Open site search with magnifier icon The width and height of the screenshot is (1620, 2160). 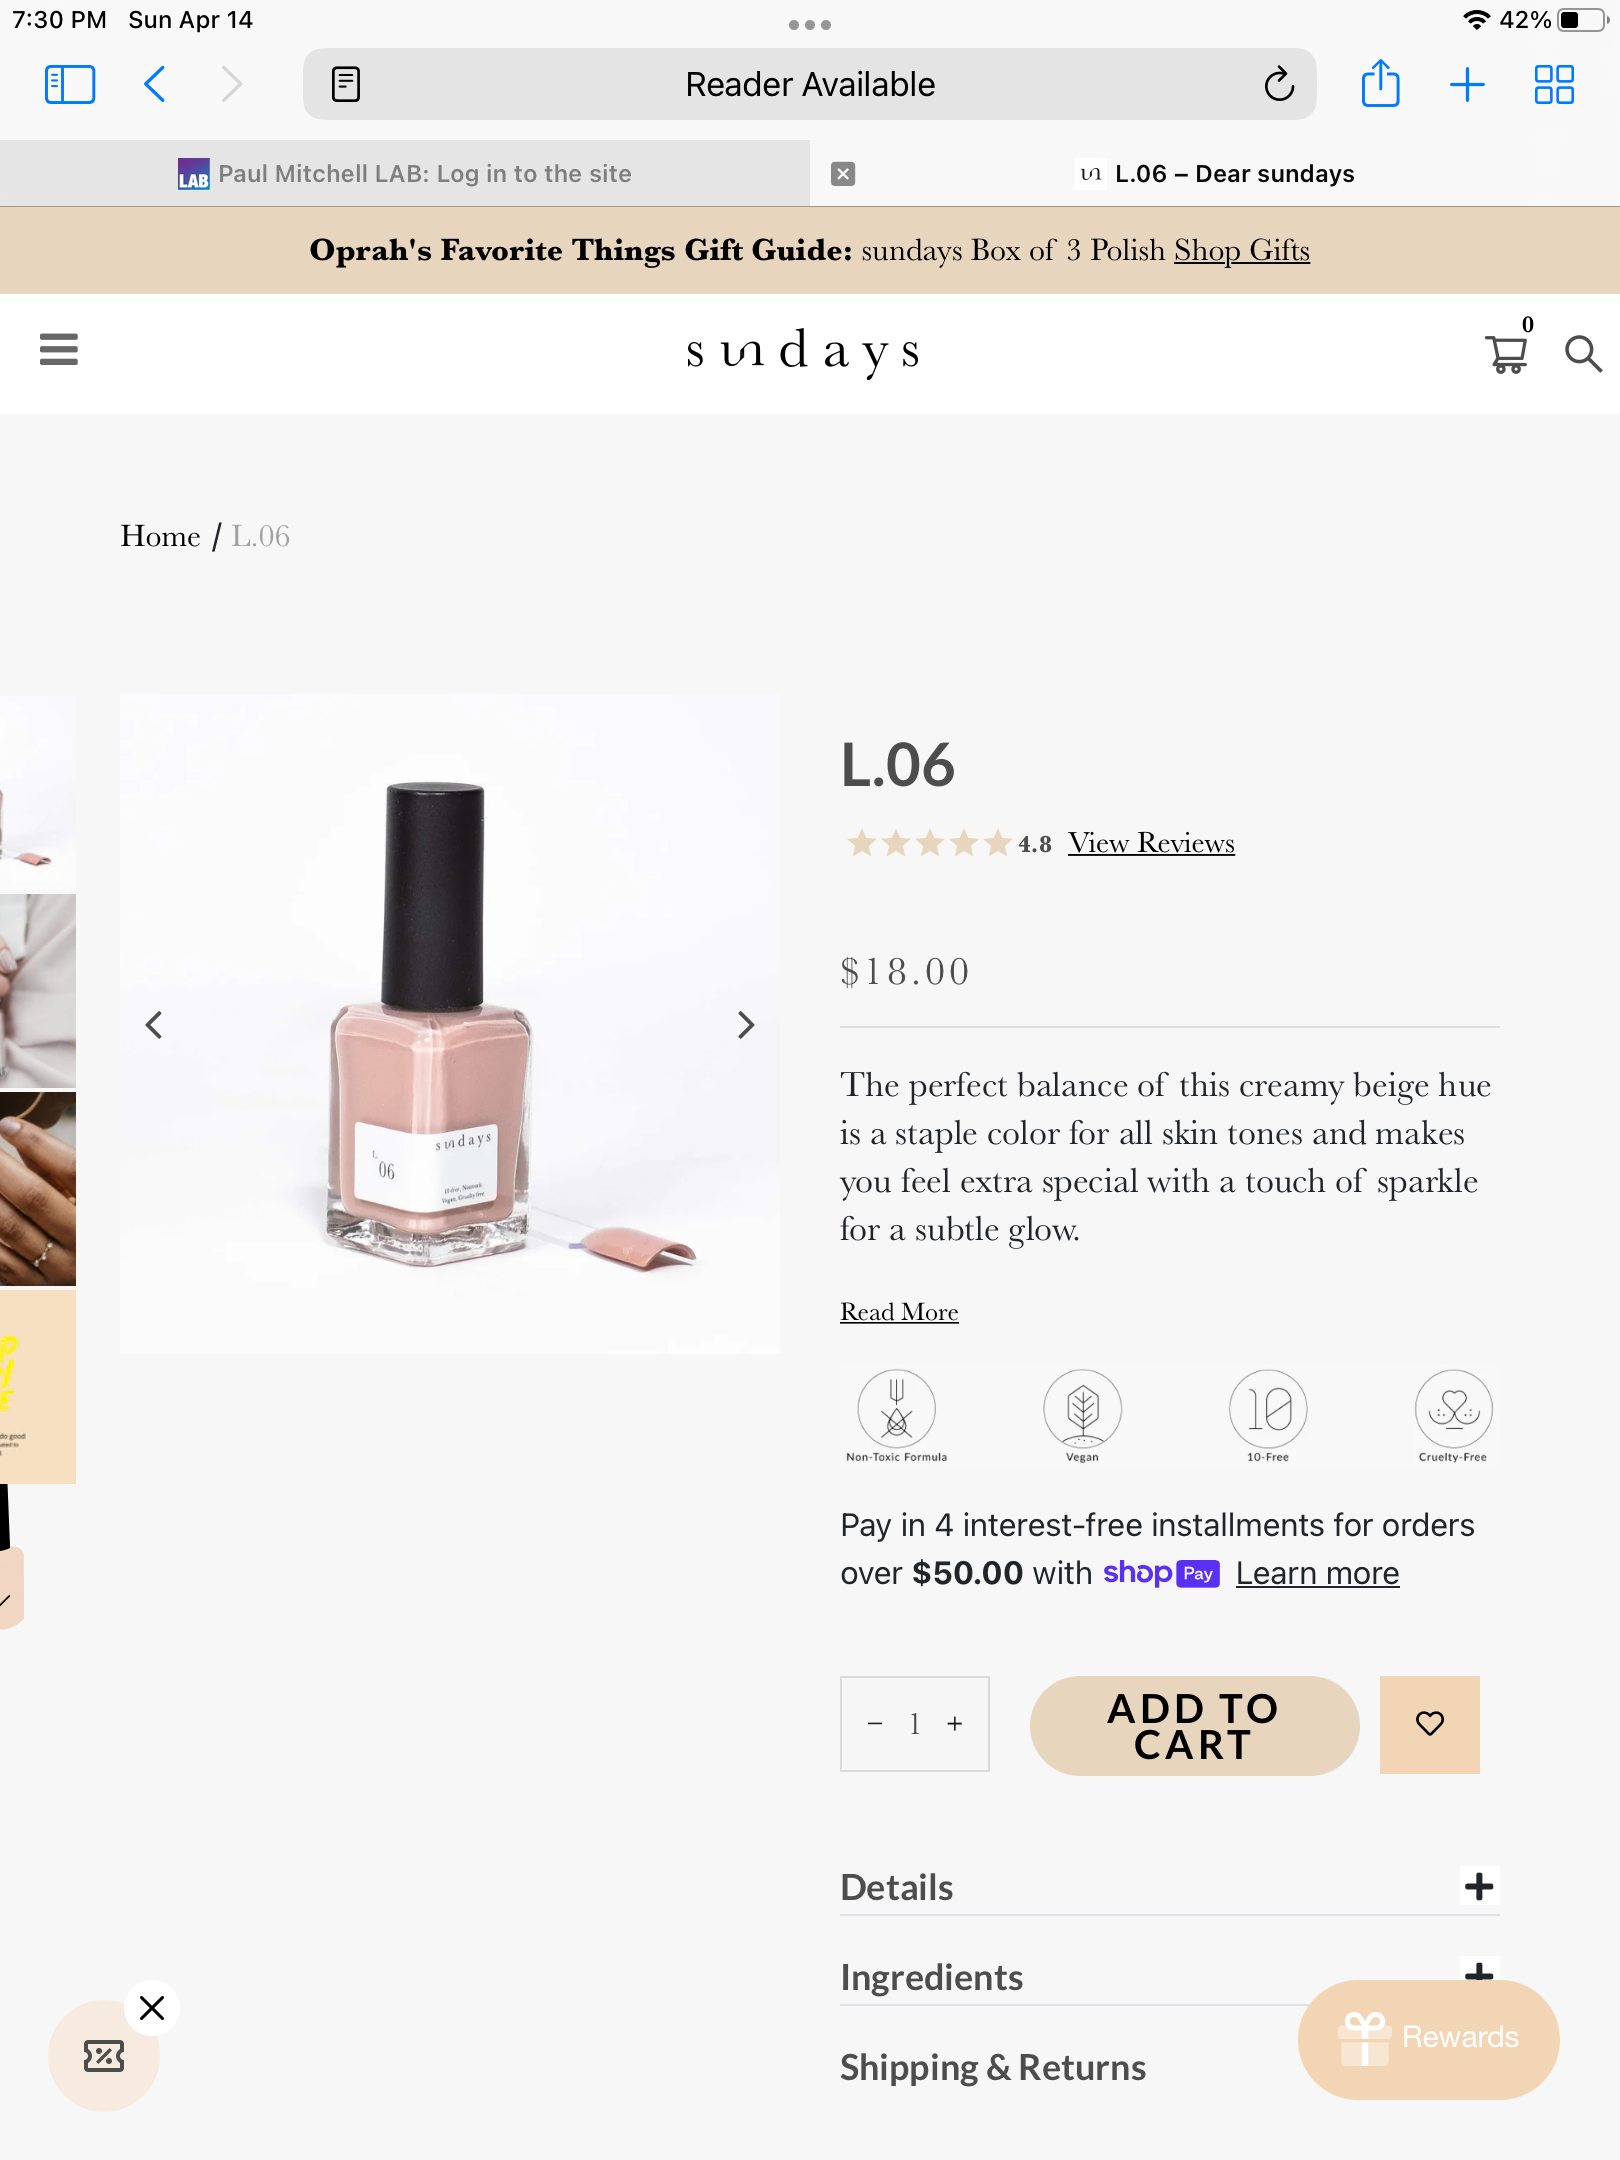click(1583, 353)
